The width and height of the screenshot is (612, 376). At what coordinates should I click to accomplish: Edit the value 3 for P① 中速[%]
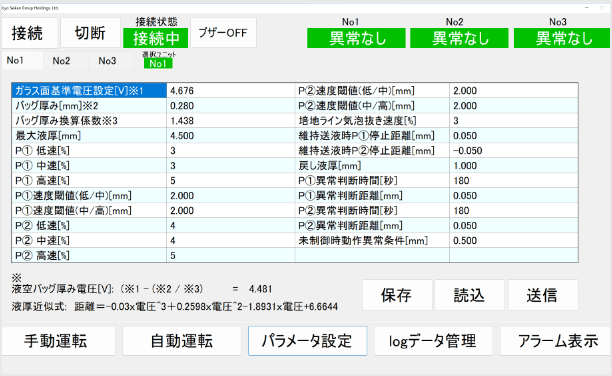pyautogui.click(x=231, y=166)
